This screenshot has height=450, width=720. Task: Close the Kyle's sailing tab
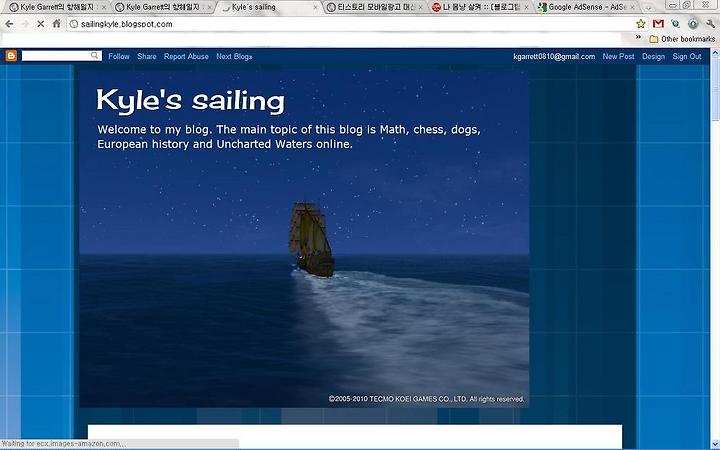tap(315, 7)
